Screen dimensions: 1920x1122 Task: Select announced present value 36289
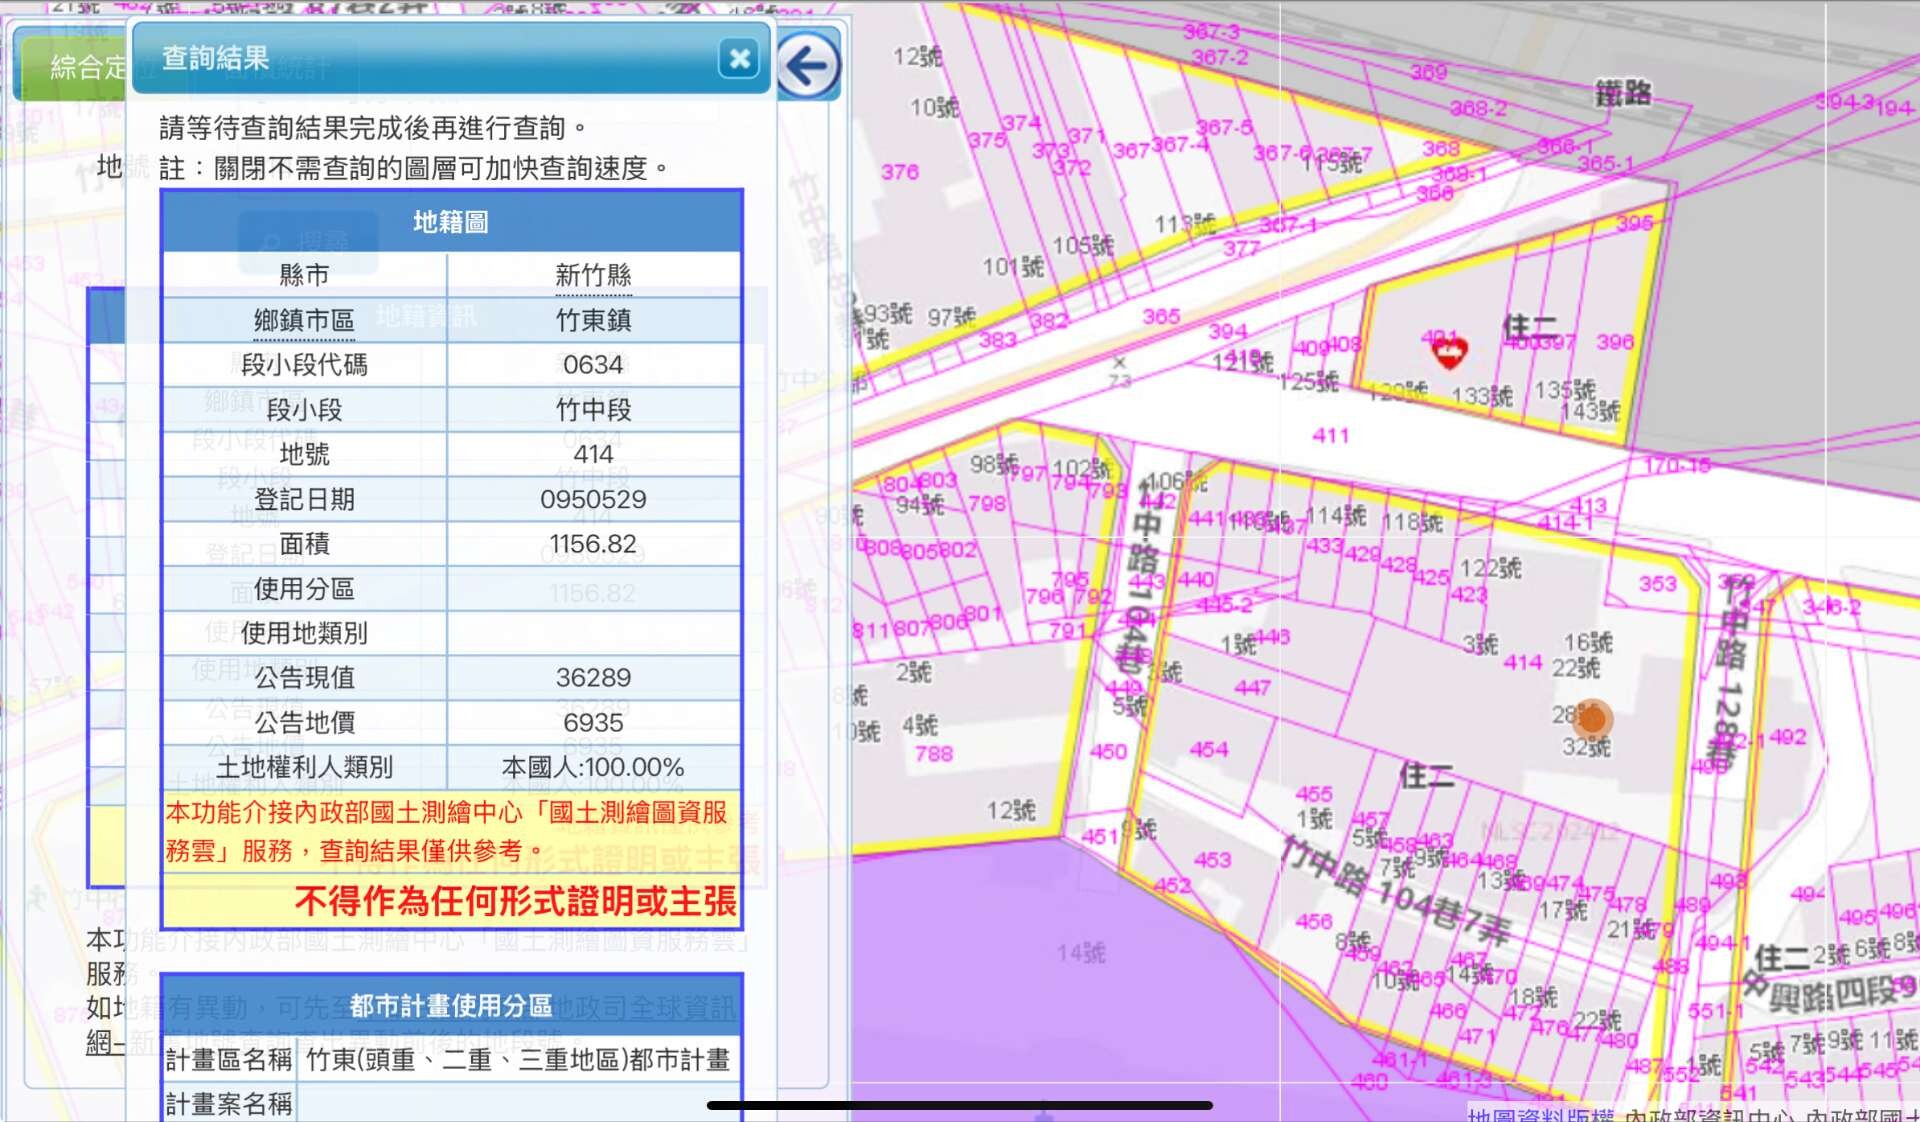pyautogui.click(x=593, y=678)
